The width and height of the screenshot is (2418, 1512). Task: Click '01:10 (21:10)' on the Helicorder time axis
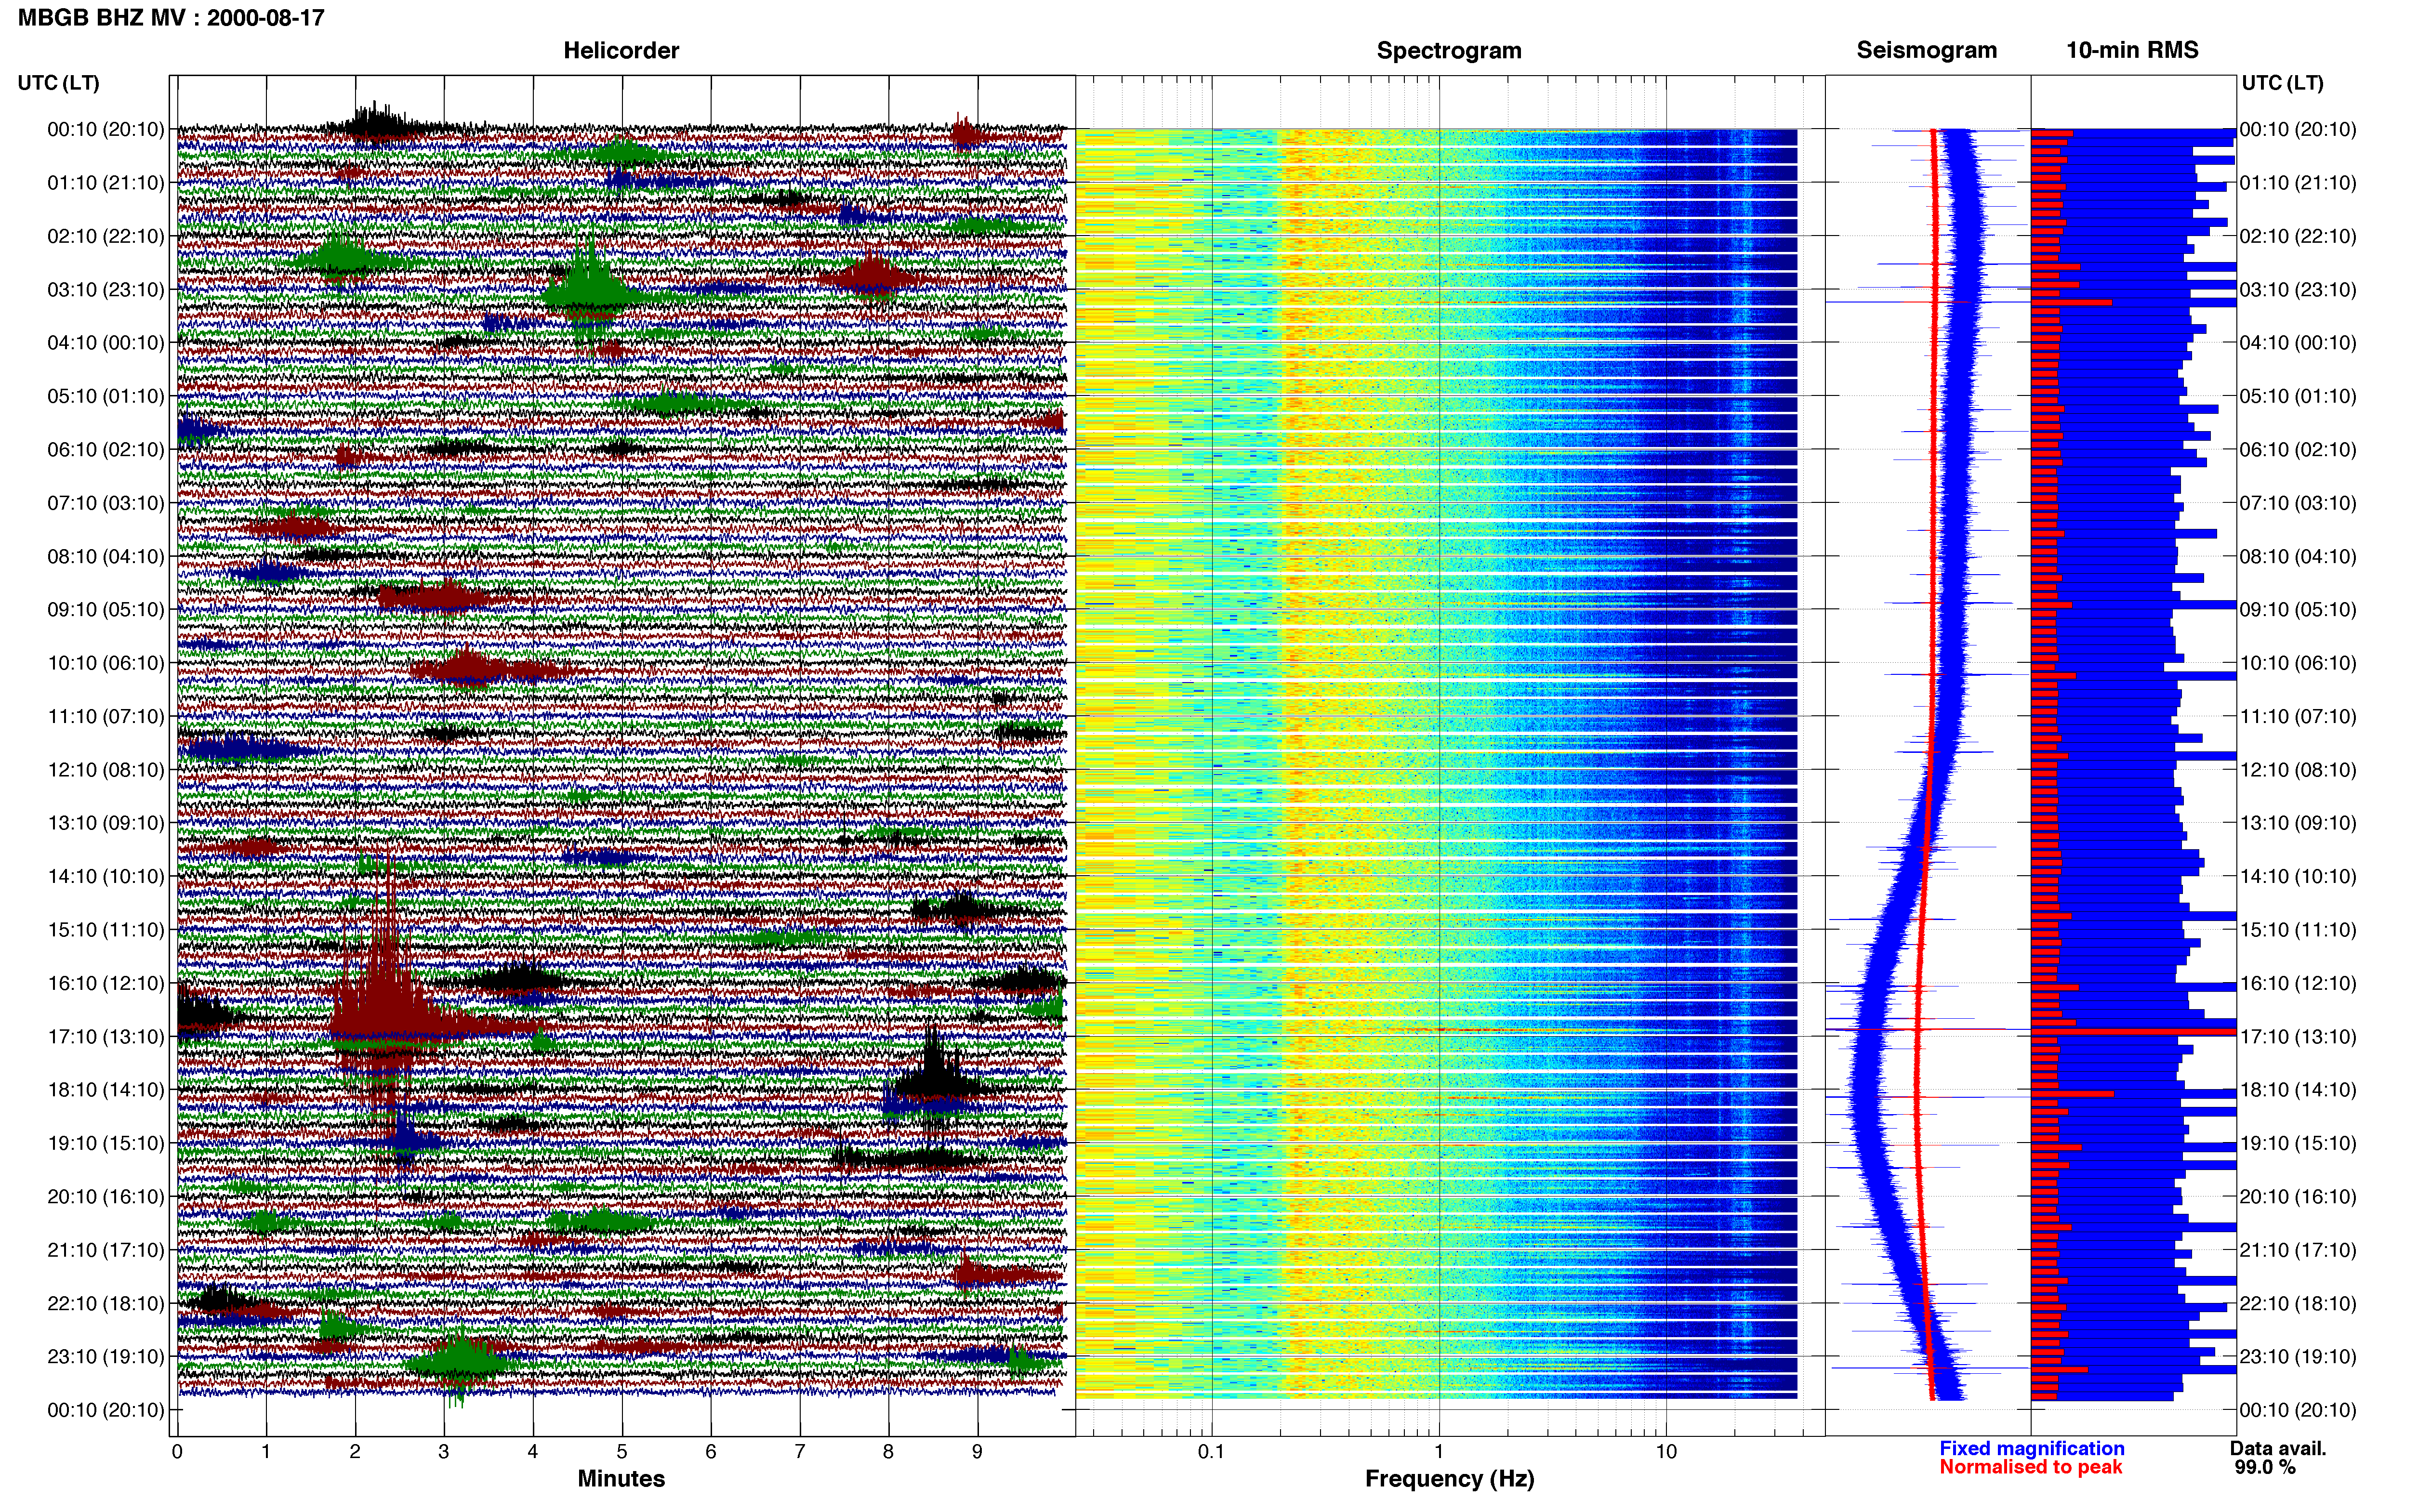coord(106,183)
